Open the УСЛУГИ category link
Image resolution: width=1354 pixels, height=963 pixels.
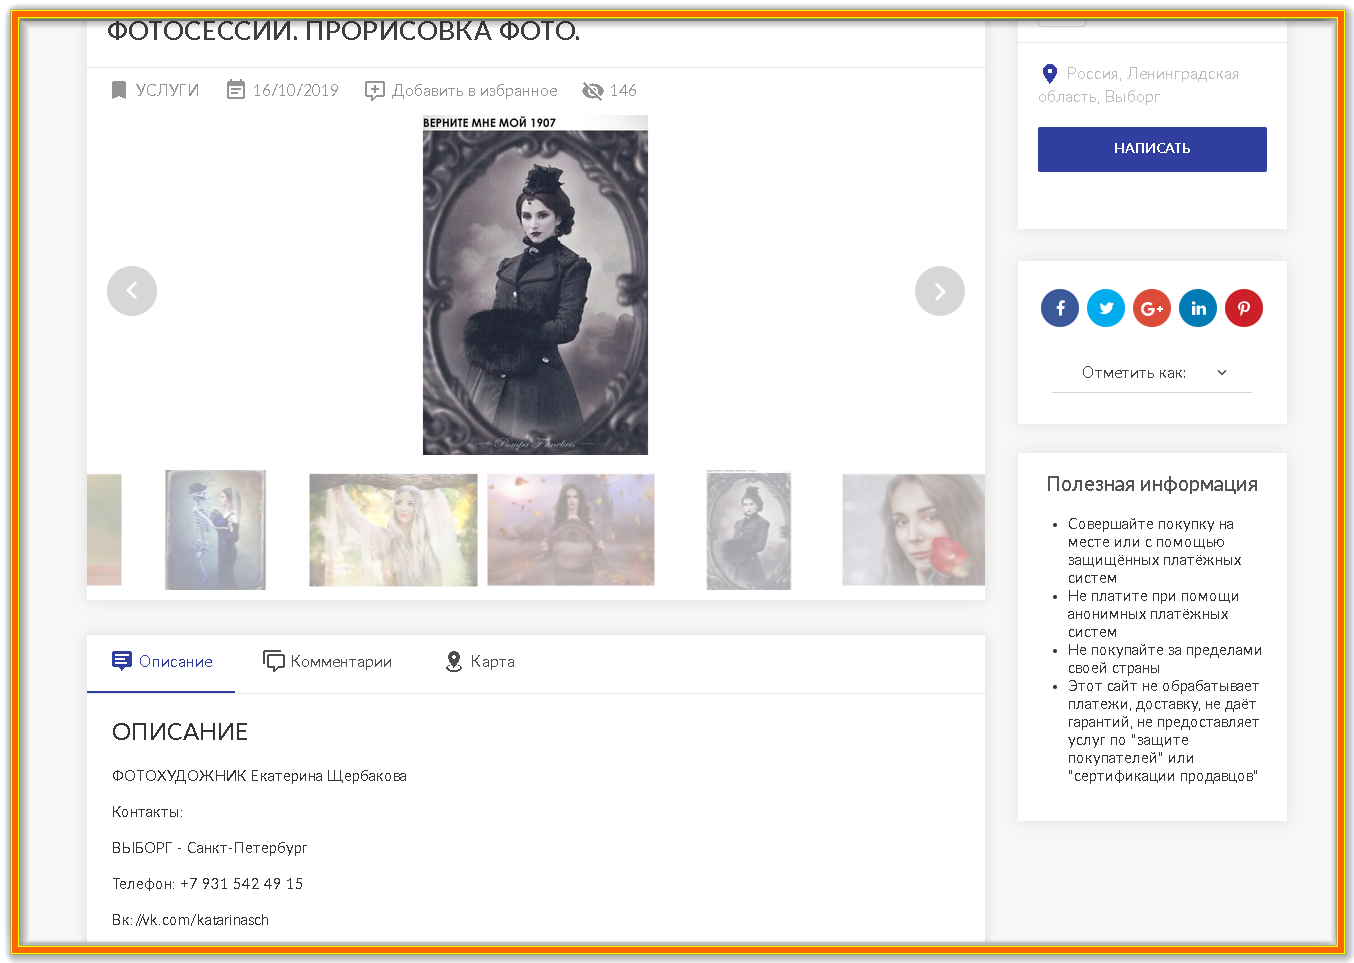[x=167, y=91]
